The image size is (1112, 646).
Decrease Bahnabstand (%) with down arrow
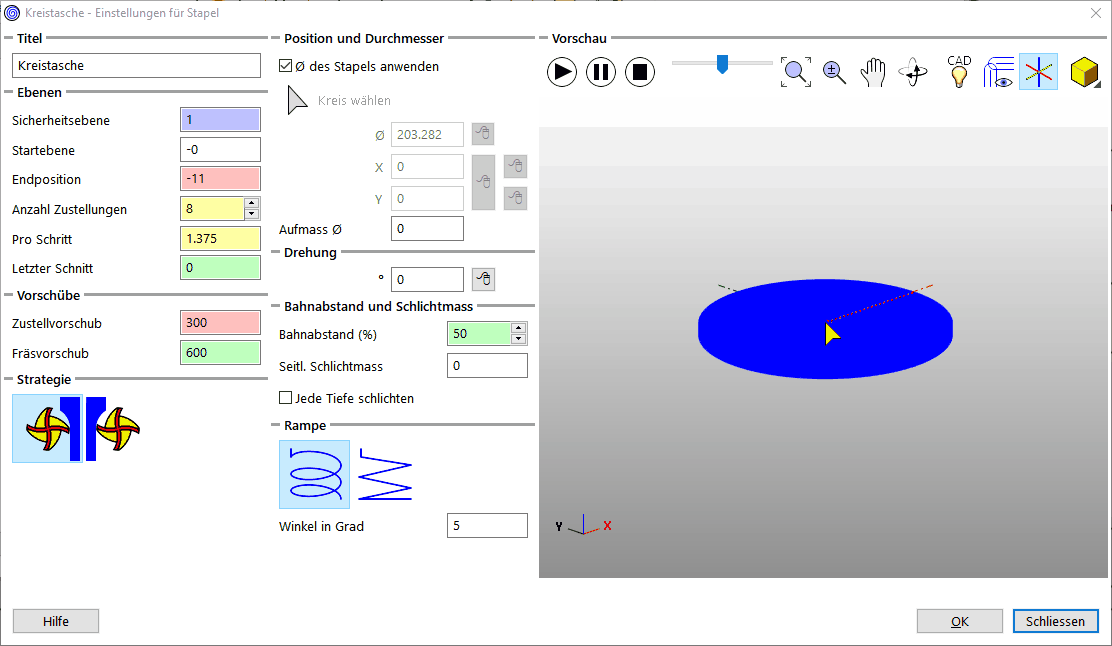click(x=518, y=340)
